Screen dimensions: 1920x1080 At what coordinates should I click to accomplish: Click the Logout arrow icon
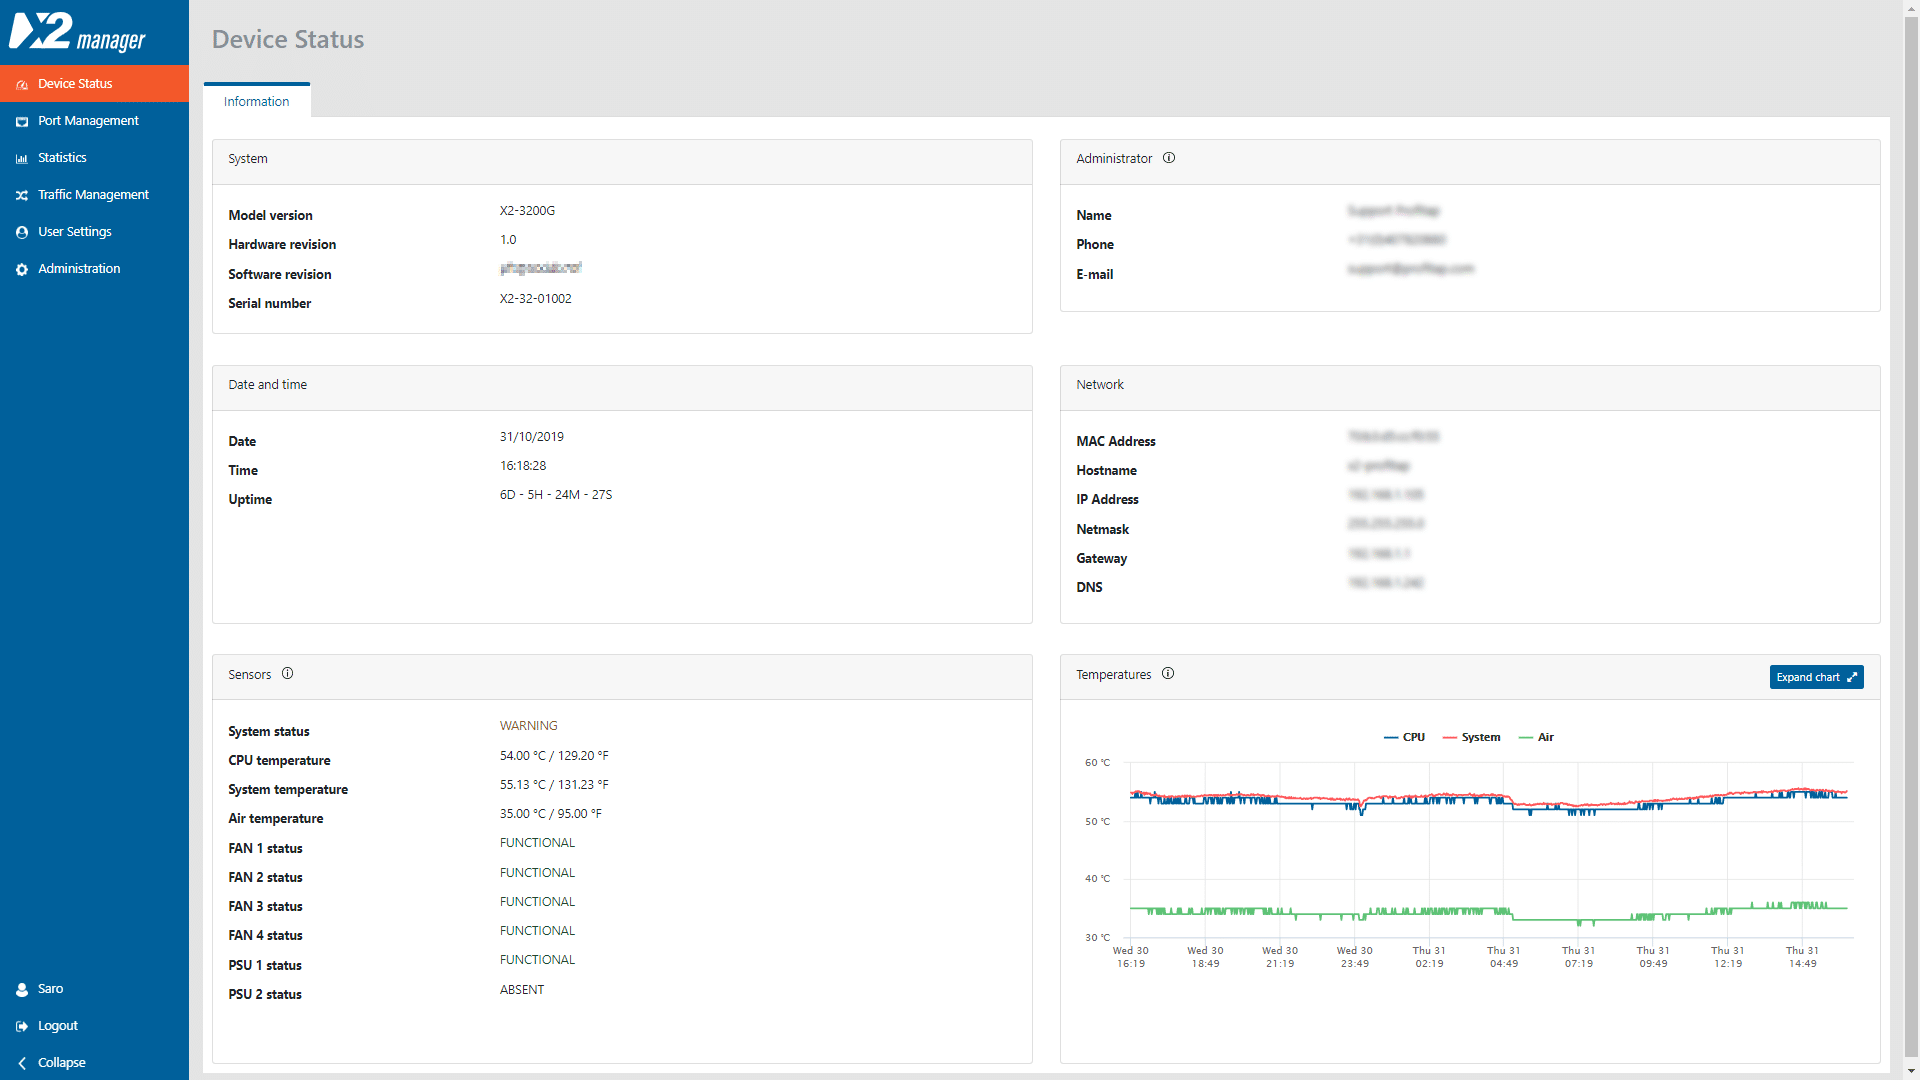click(22, 1025)
